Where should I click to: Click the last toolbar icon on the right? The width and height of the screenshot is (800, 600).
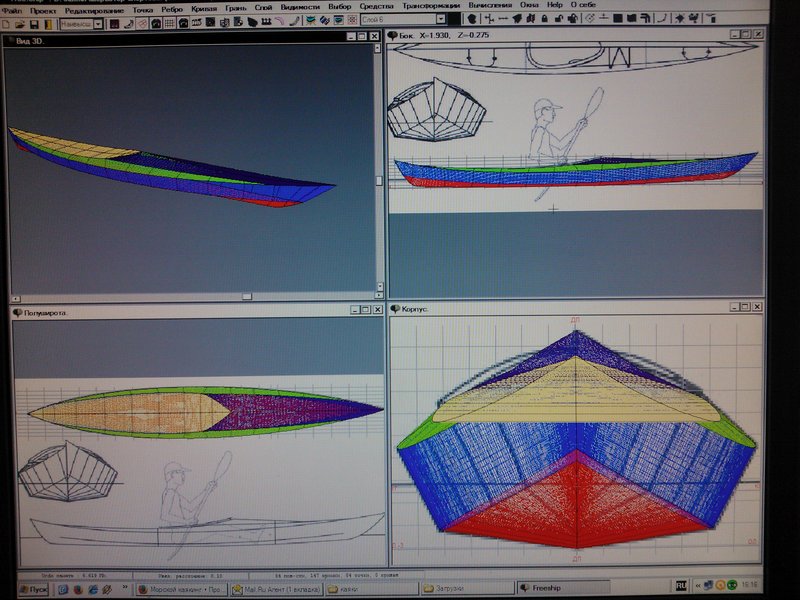pyautogui.click(x=711, y=18)
